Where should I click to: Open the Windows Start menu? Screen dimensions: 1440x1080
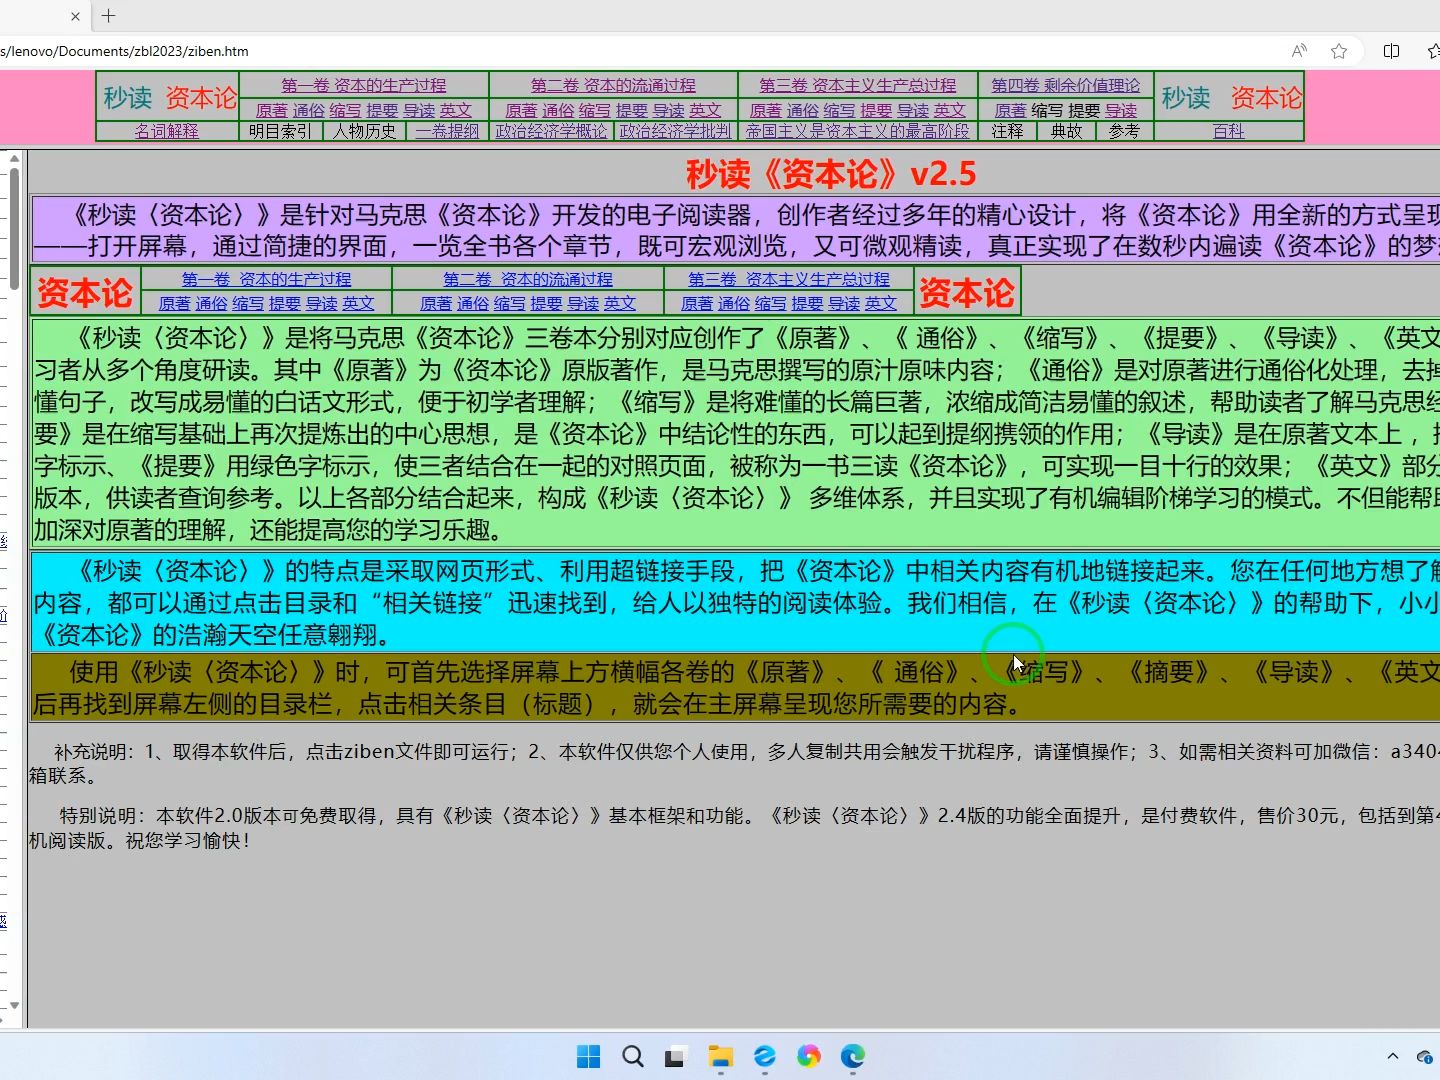click(589, 1056)
